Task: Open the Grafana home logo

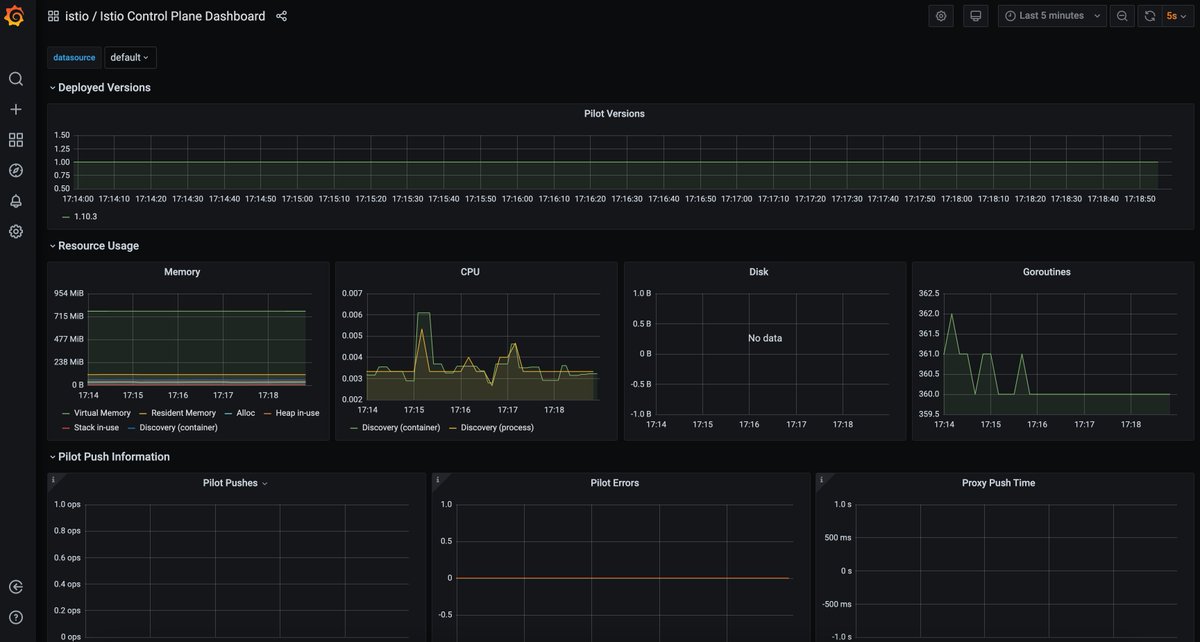Action: 15,17
